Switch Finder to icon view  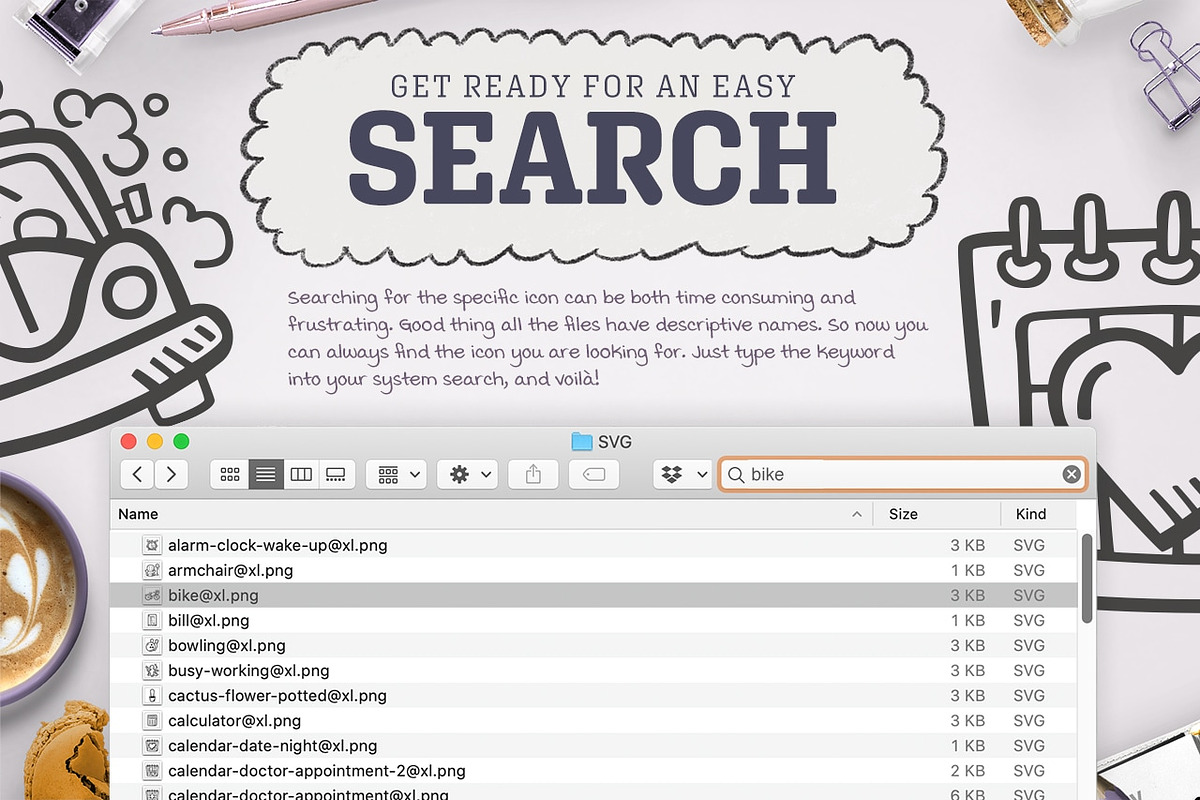(229, 474)
